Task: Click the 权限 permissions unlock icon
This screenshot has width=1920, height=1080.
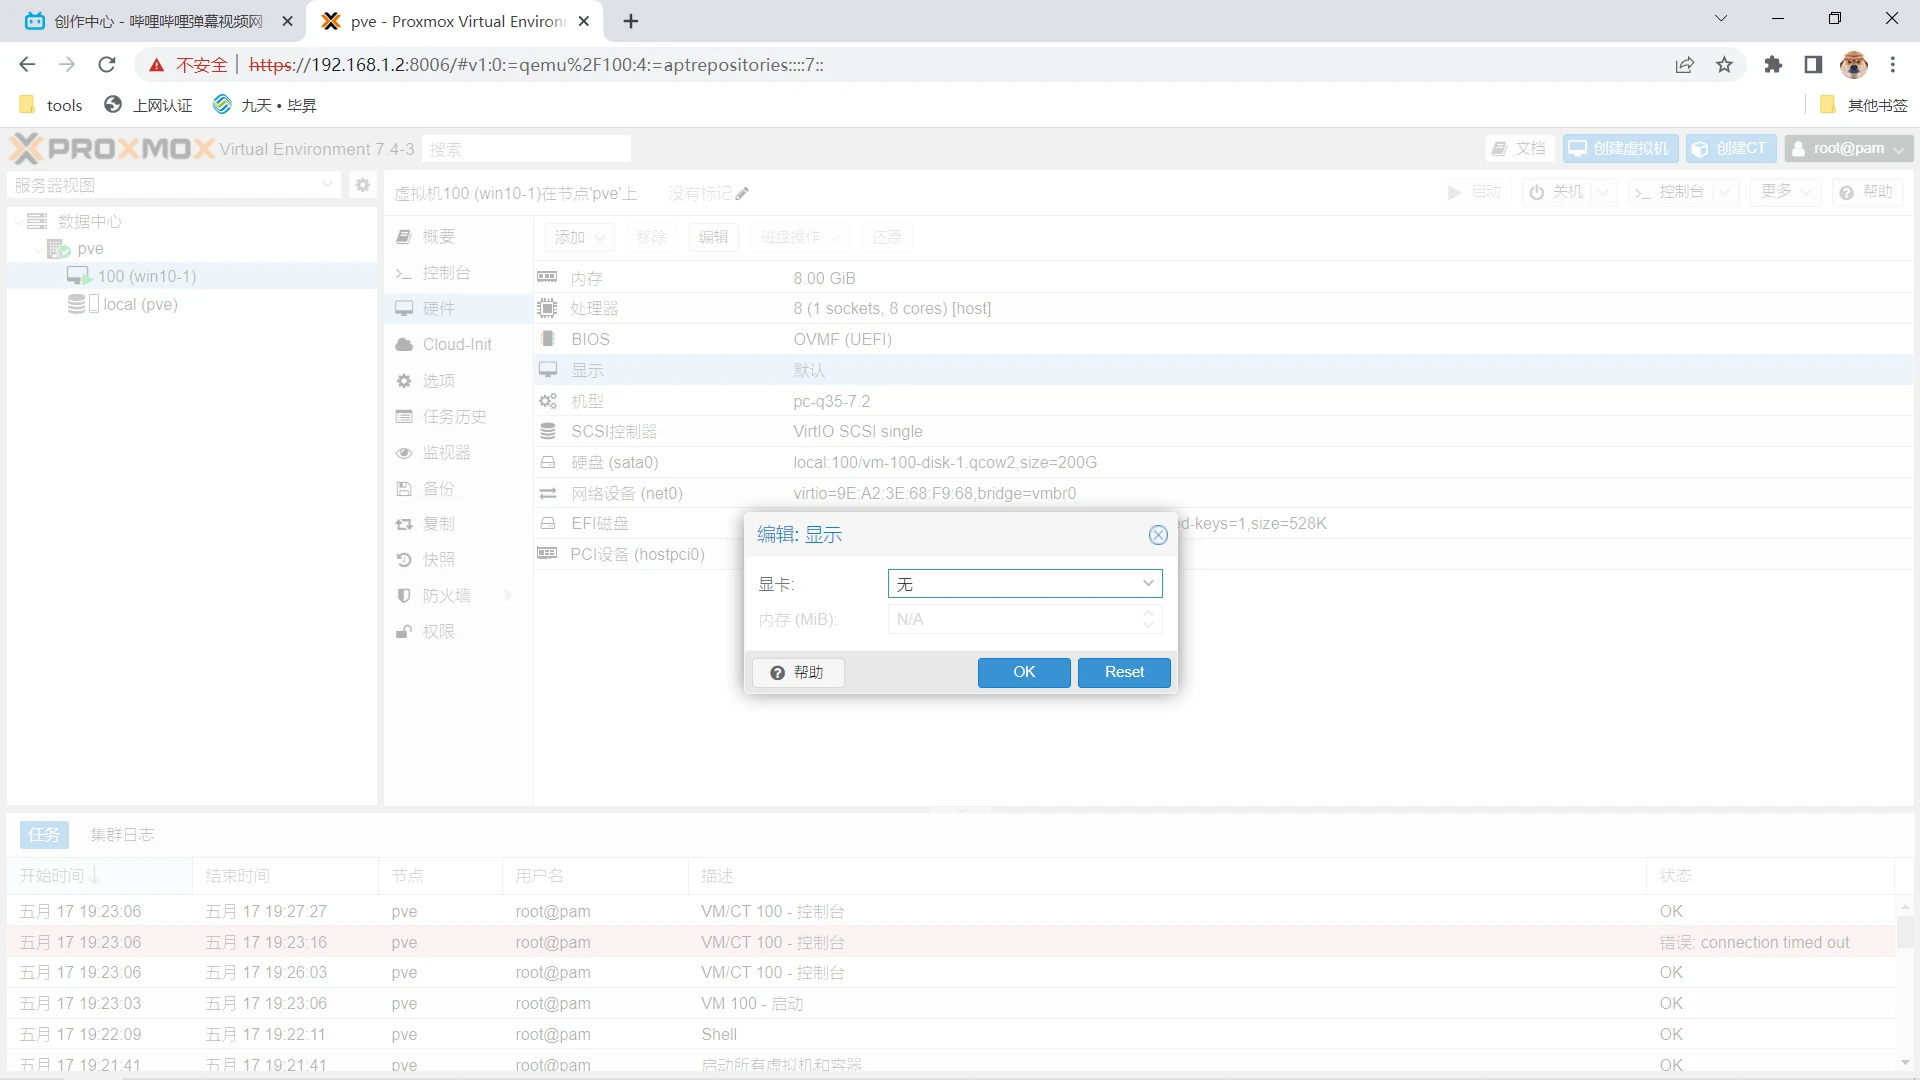Action: click(x=404, y=632)
